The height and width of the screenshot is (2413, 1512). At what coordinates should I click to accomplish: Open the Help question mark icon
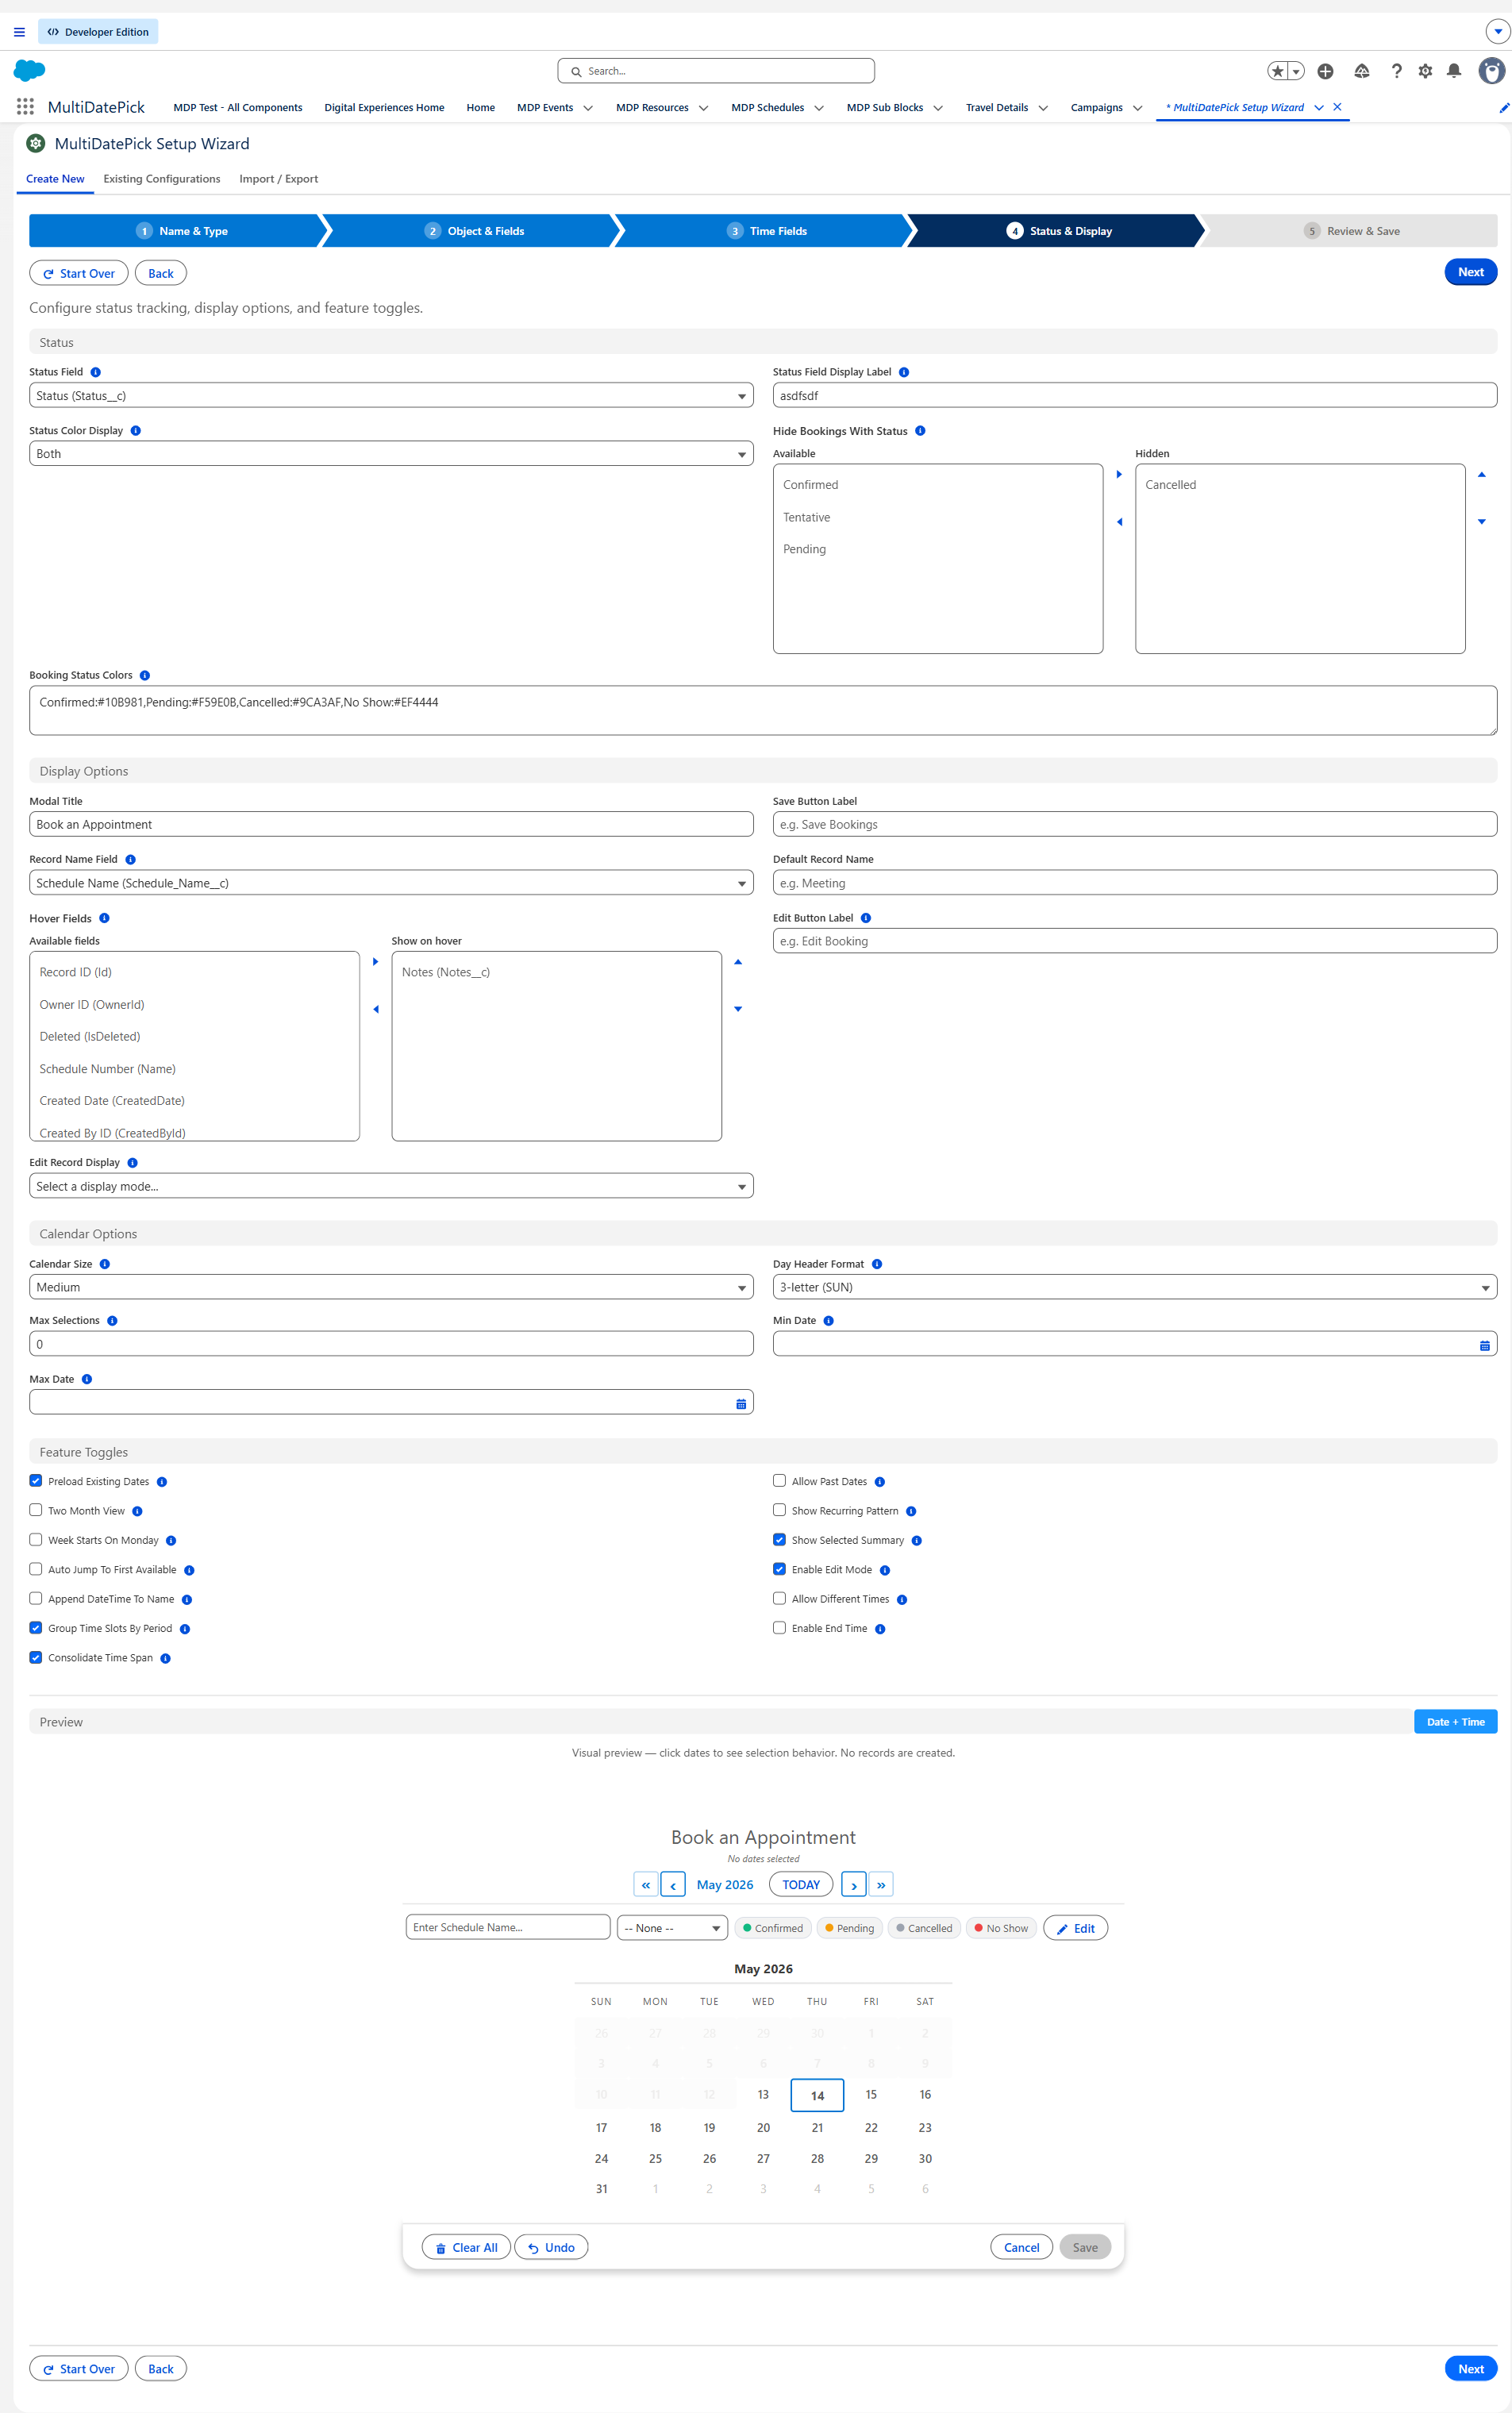point(1396,71)
